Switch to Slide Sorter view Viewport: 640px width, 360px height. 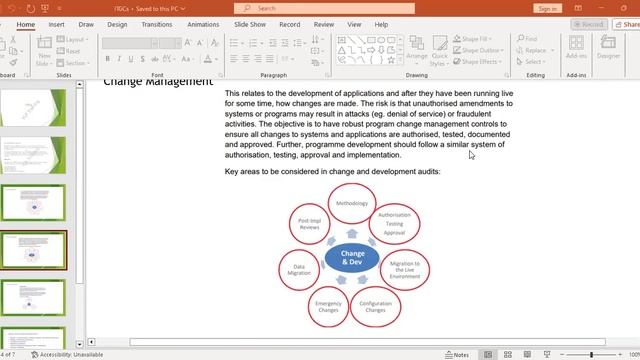click(x=508, y=354)
